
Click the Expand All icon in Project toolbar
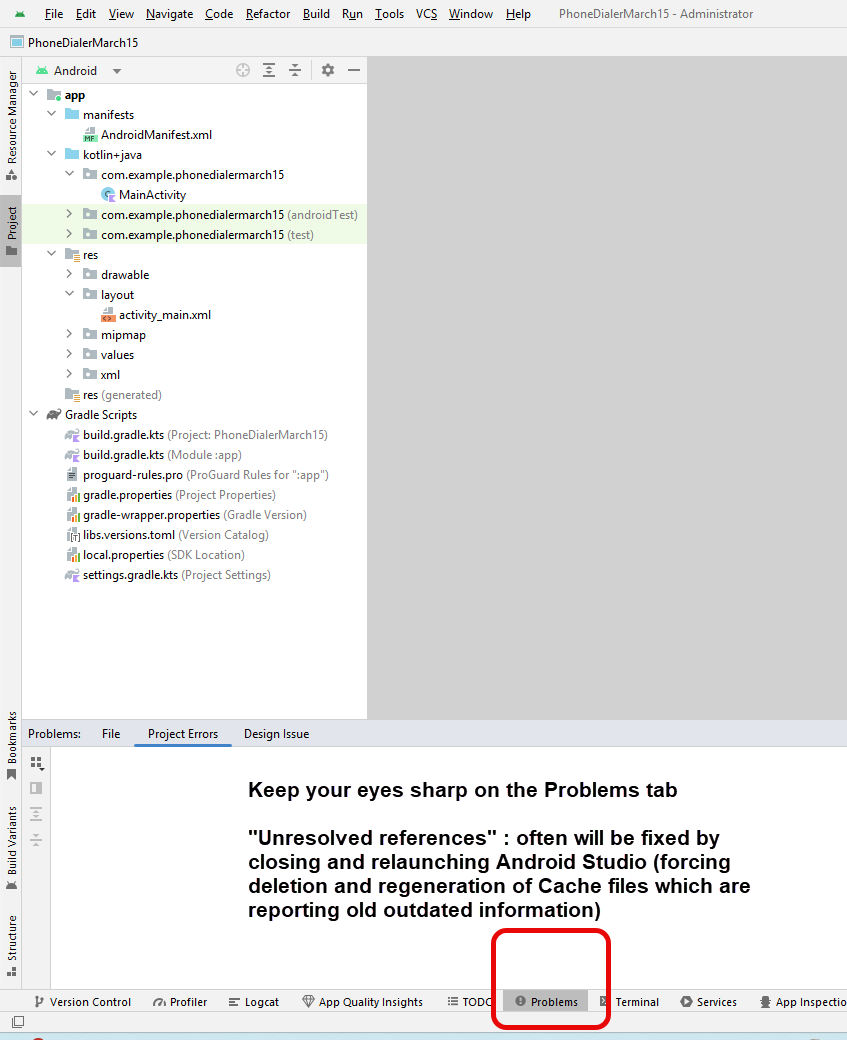(x=269, y=70)
